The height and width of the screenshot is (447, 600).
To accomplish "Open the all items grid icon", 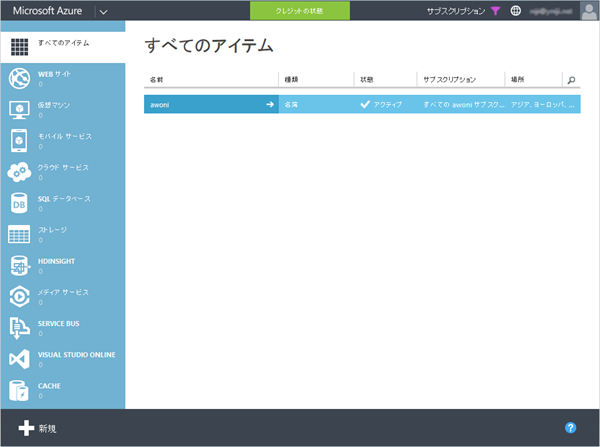I will click(x=19, y=47).
